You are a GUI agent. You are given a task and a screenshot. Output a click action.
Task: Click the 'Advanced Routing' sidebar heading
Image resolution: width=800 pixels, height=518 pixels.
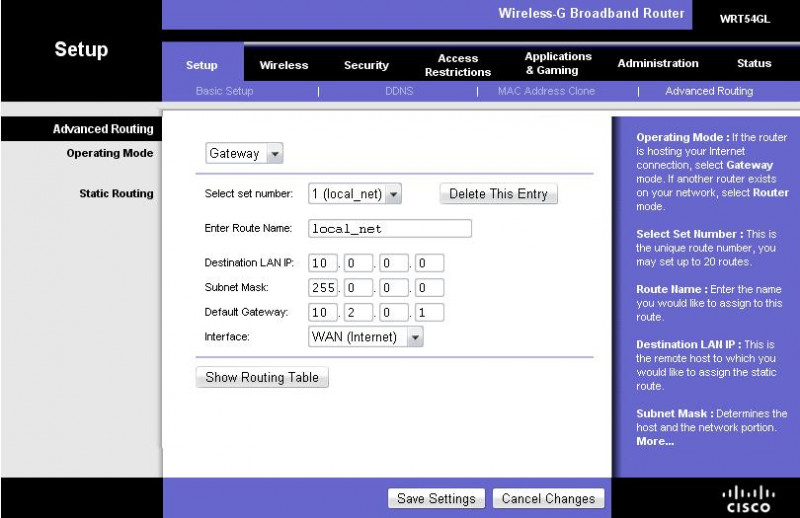point(103,129)
